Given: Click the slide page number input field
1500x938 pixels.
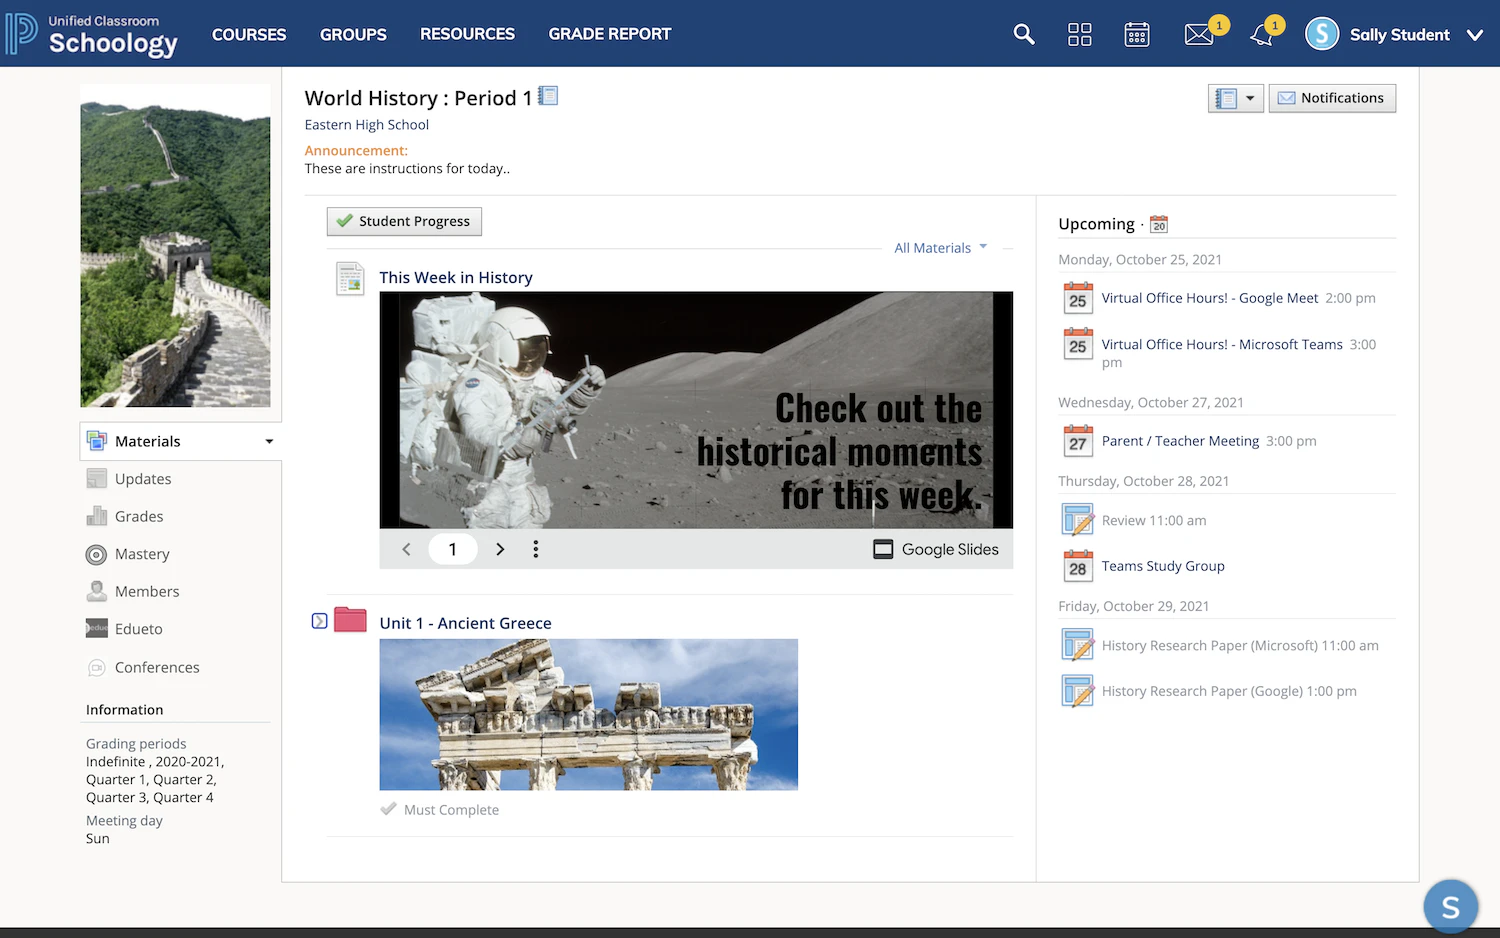Looking at the screenshot, I should point(453,549).
